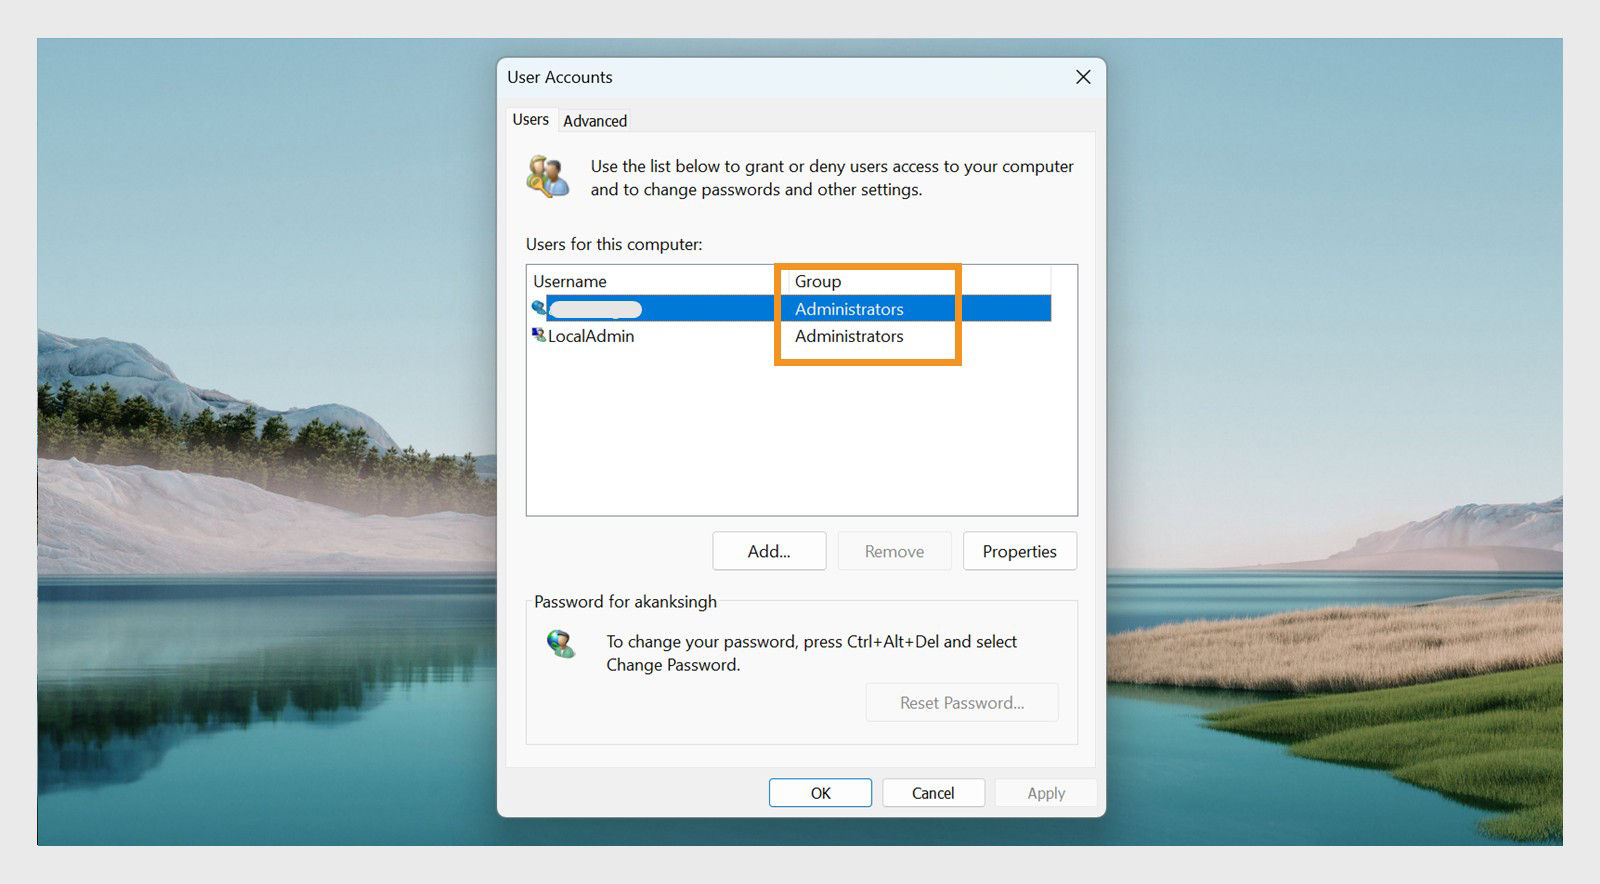The height and width of the screenshot is (884, 1600).
Task: Click the Administrators group of LocalAdmin
Action: click(x=849, y=336)
